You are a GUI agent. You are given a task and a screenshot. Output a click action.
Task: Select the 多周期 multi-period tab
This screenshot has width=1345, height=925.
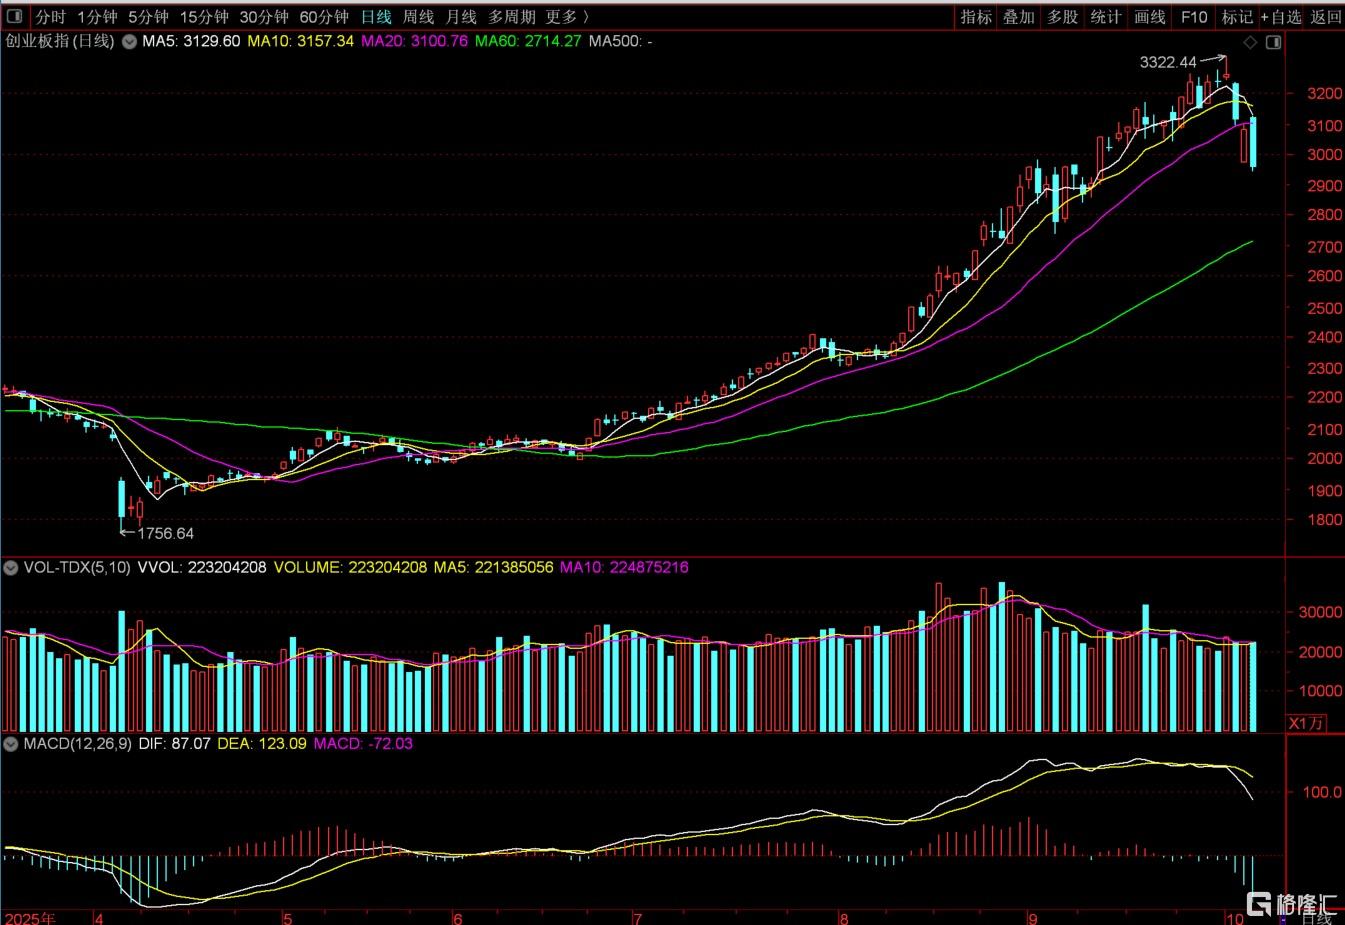[x=512, y=17]
